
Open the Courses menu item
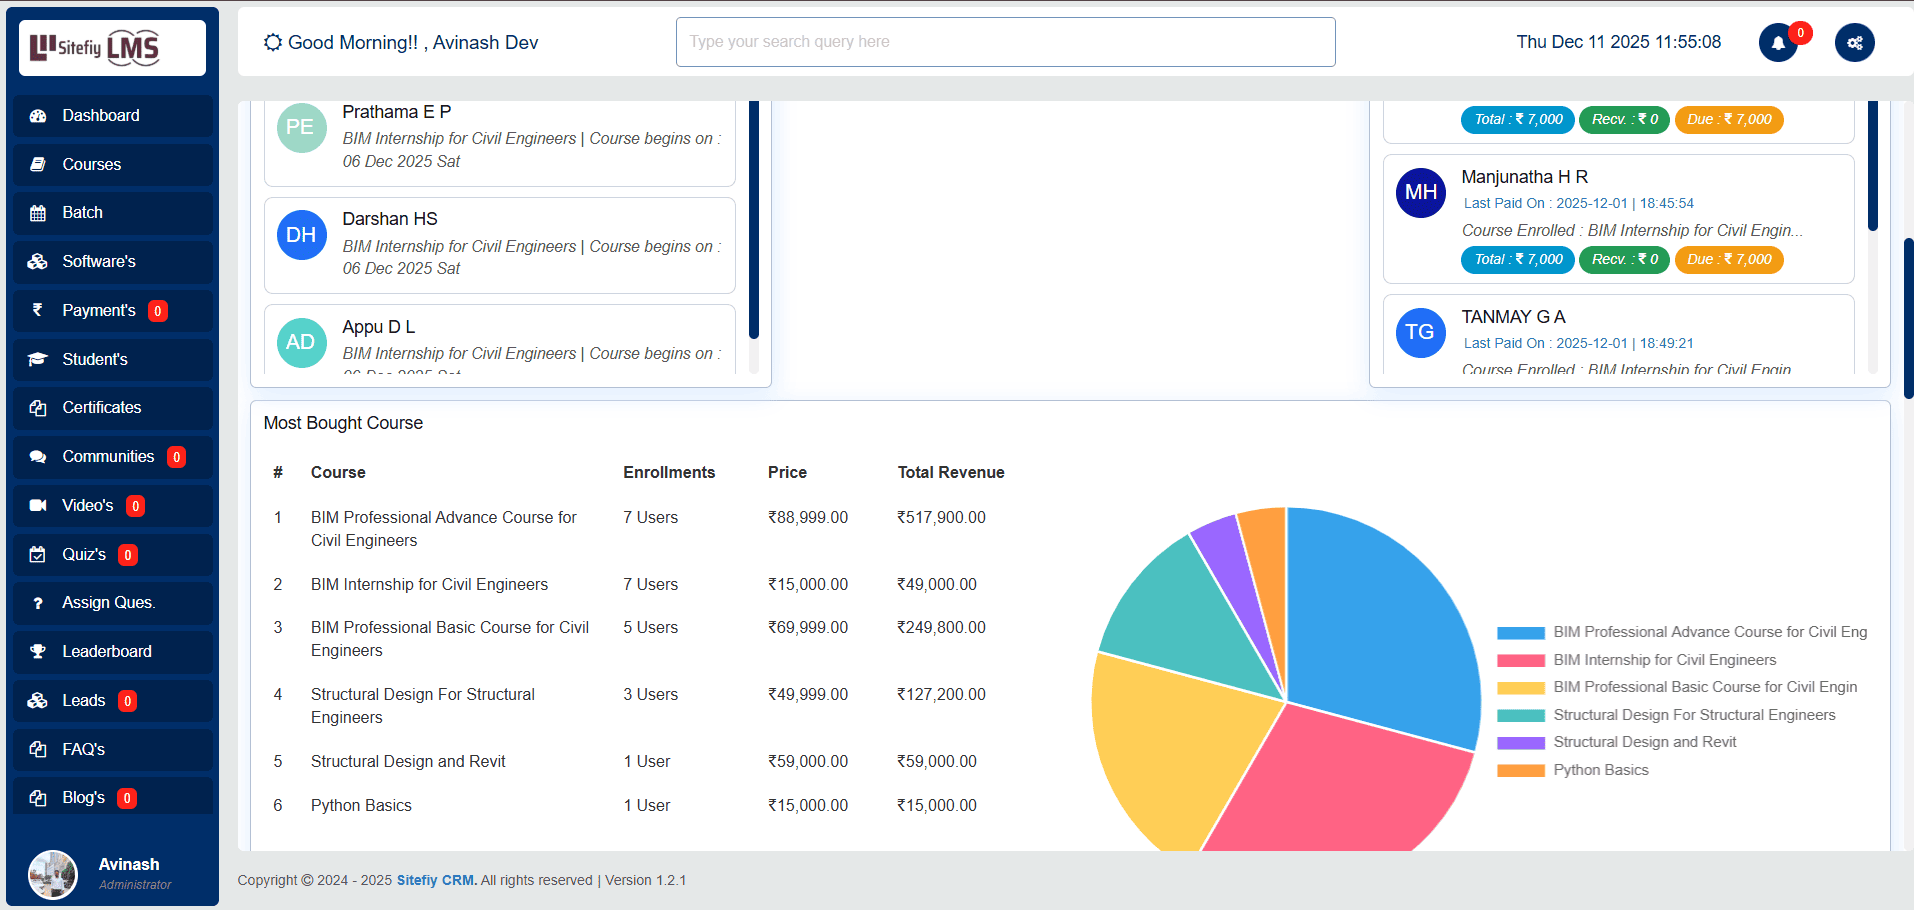tap(92, 165)
